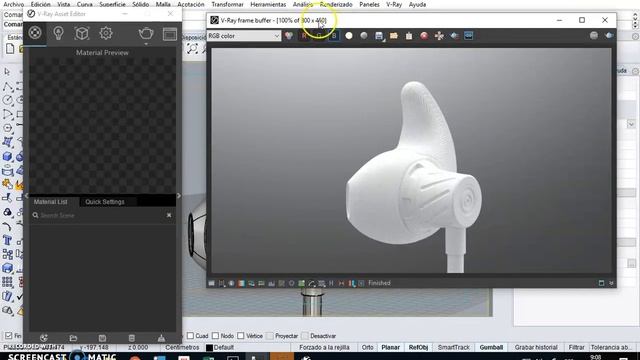640x360 pixels.
Task: Click Forzado a la rejilla in status bar
Action: [x=324, y=347]
